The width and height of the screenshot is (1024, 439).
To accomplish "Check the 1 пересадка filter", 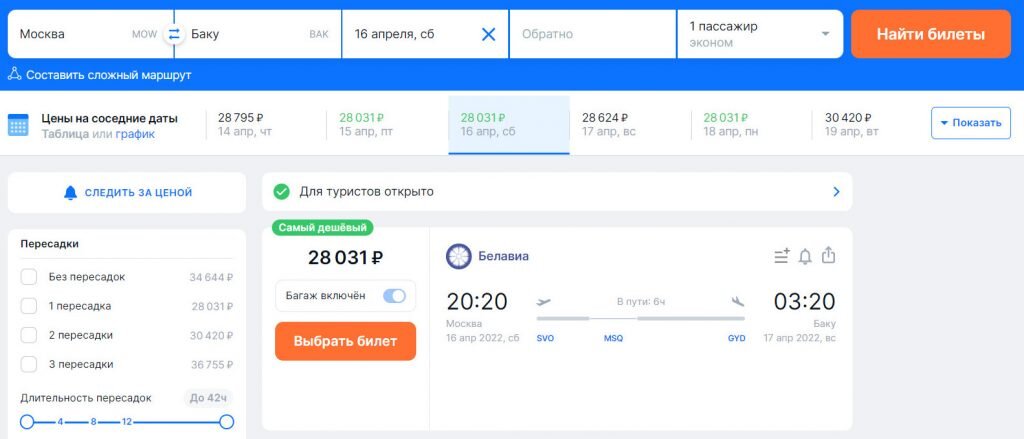I will pyautogui.click(x=29, y=306).
